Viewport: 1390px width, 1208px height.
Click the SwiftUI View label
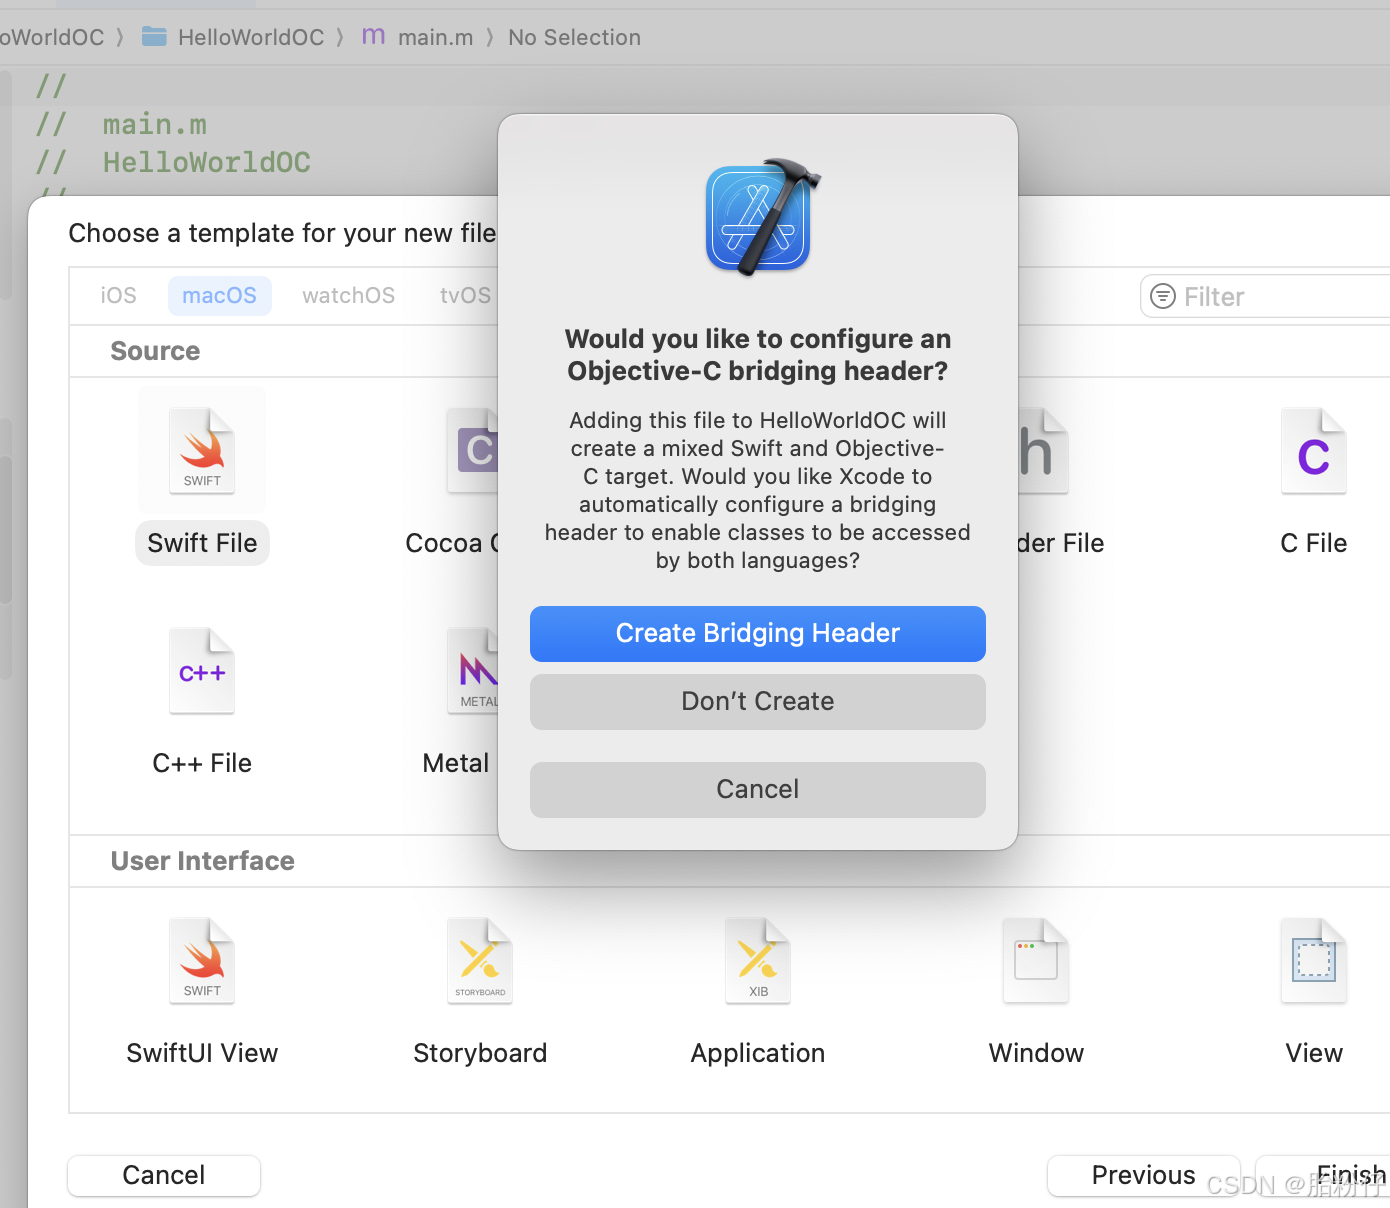coord(202,1053)
